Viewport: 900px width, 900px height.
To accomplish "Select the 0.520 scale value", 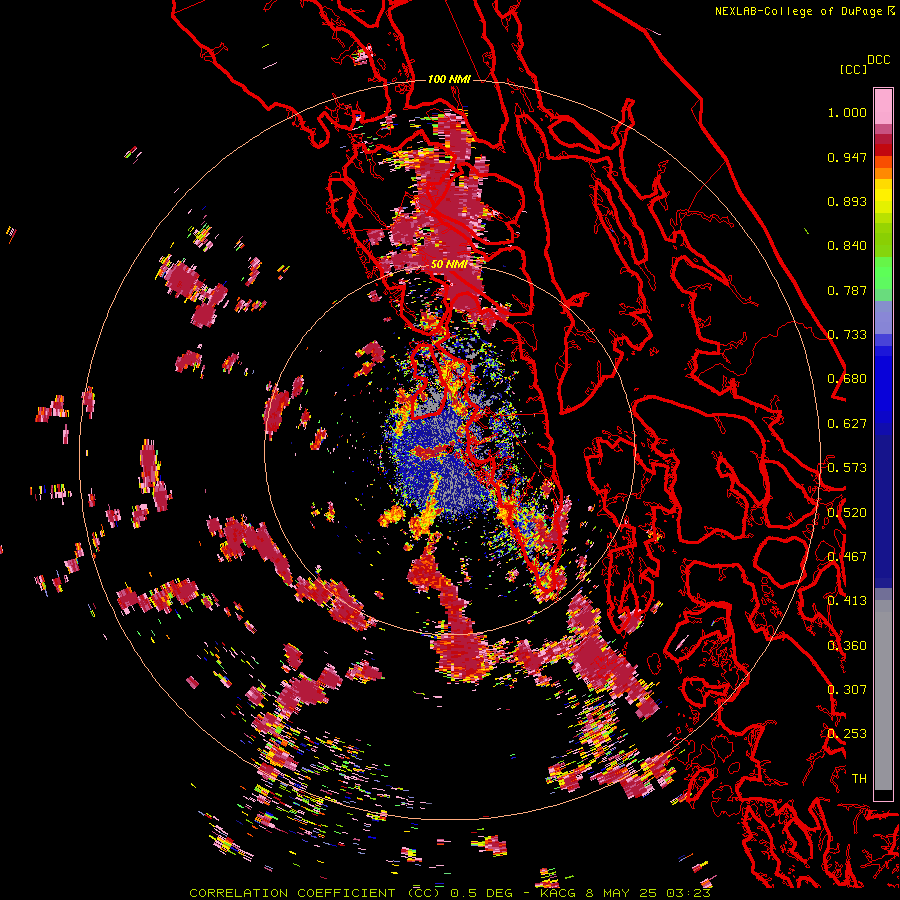I will [x=847, y=513].
